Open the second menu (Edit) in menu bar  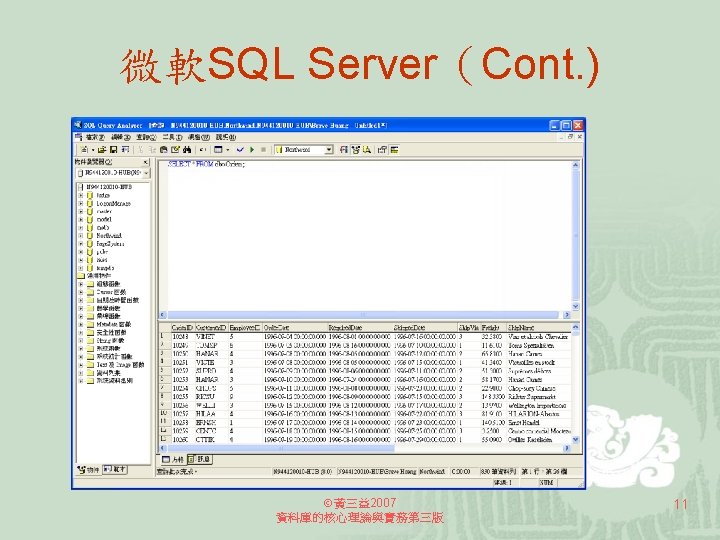[x=121, y=137]
